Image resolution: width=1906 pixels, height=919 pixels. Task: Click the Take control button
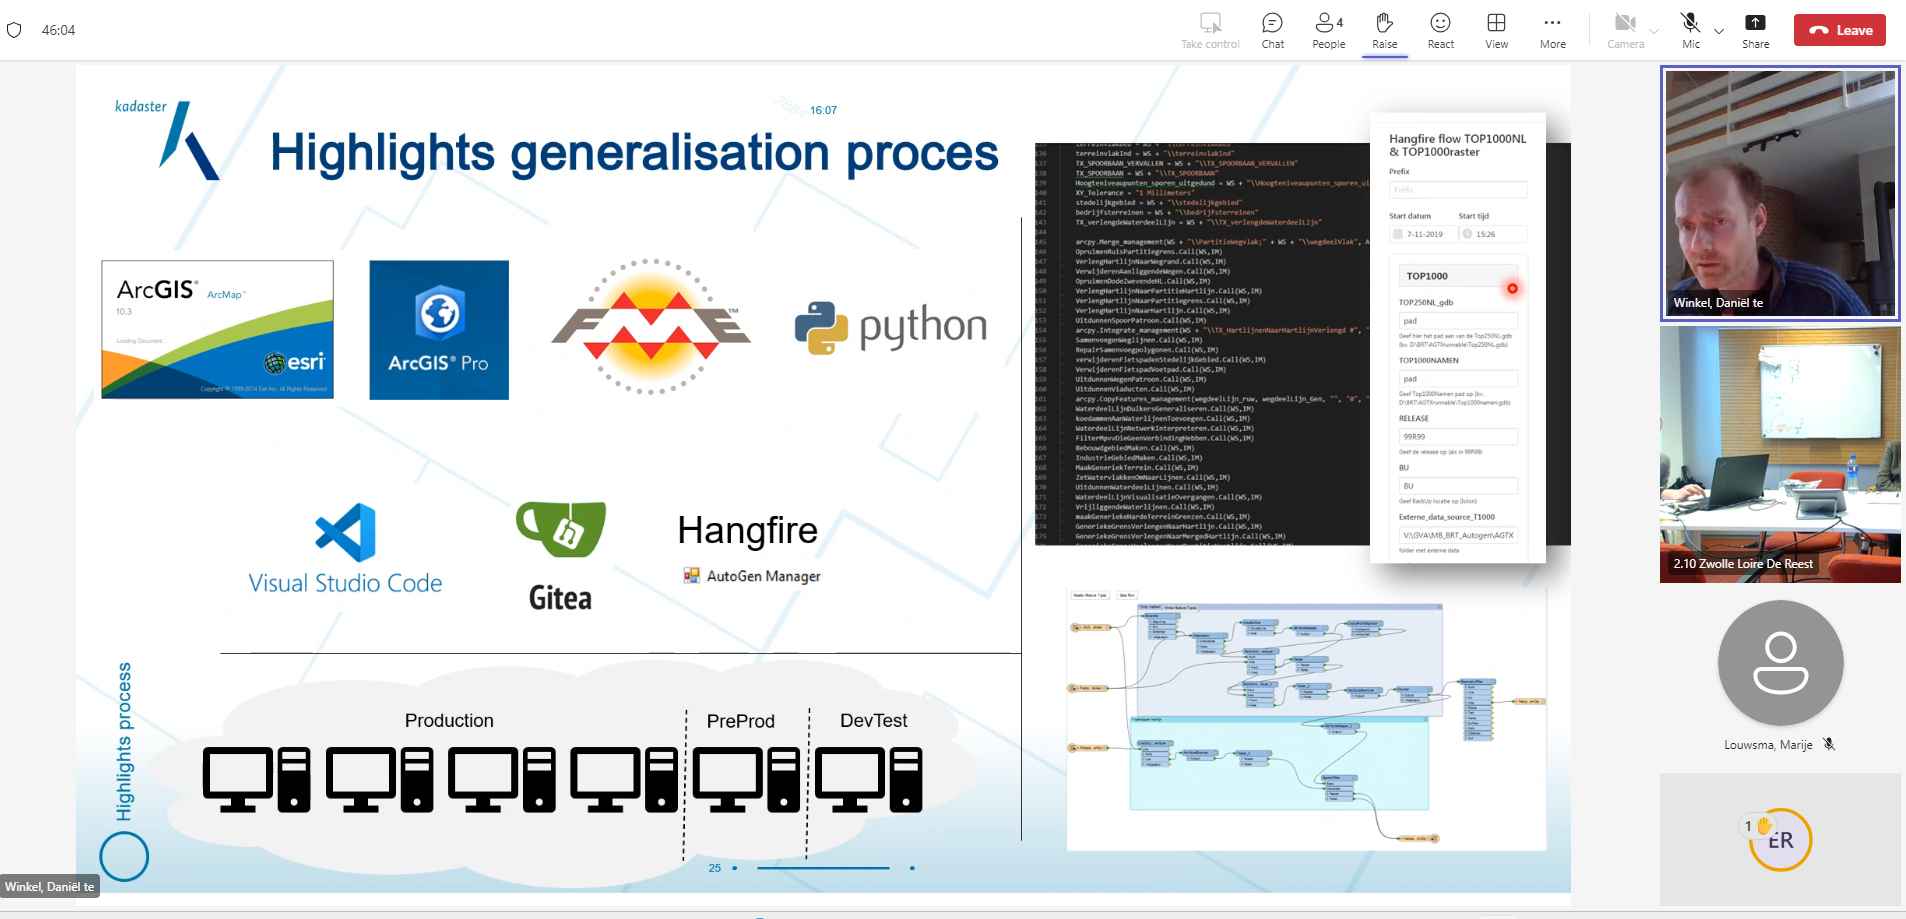point(1210,30)
